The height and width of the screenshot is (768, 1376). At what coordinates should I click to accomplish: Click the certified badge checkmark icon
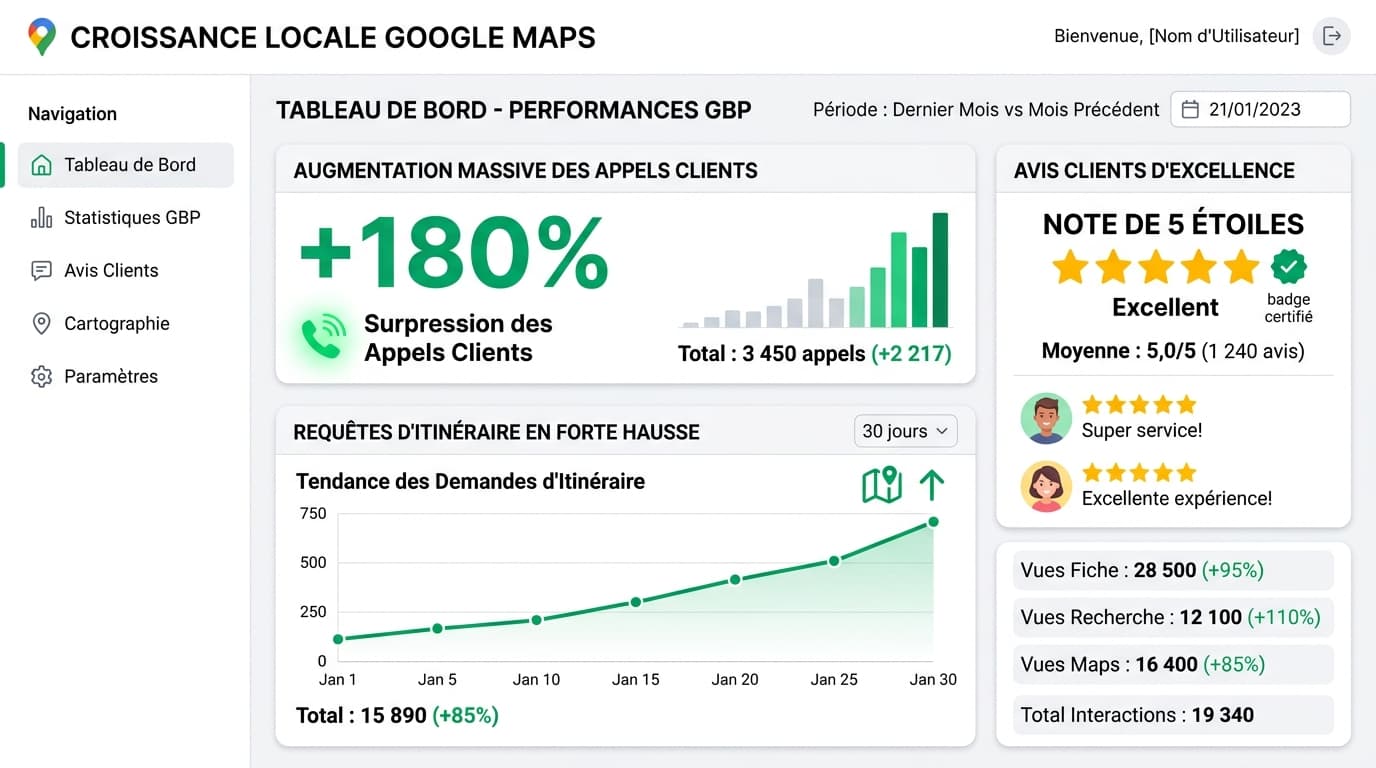point(1289,266)
